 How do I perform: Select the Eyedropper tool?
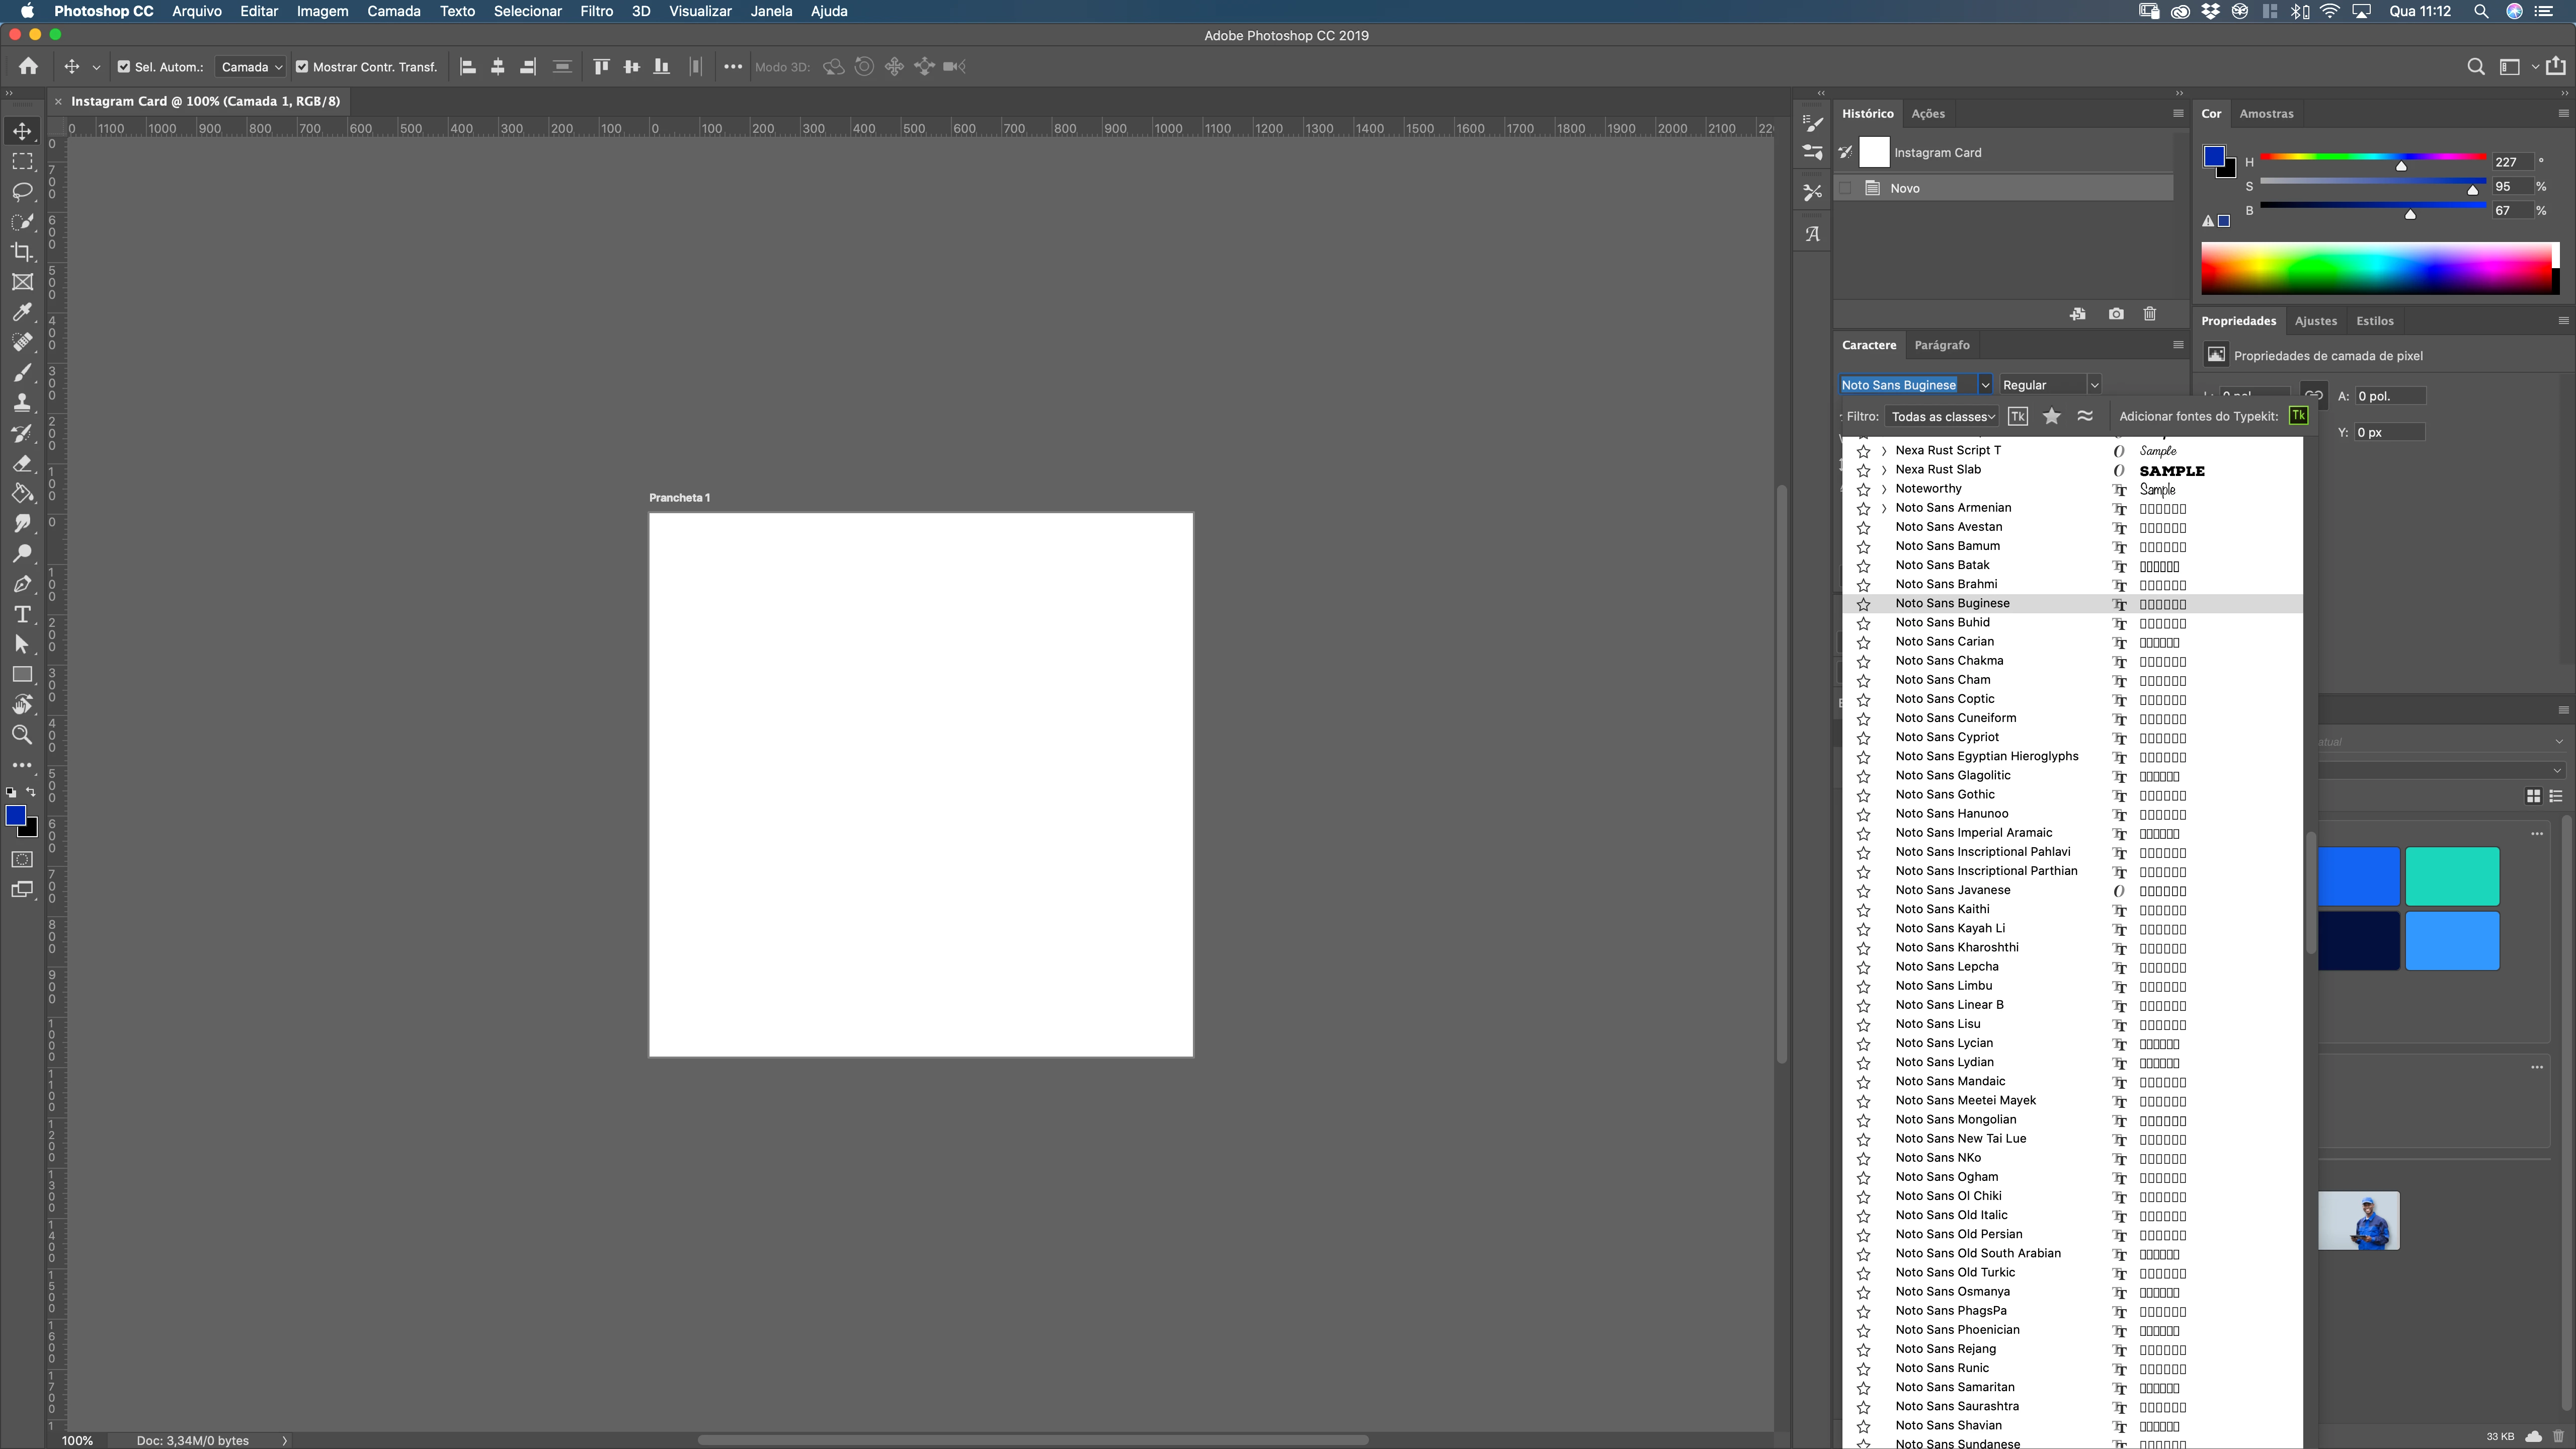point(22,312)
